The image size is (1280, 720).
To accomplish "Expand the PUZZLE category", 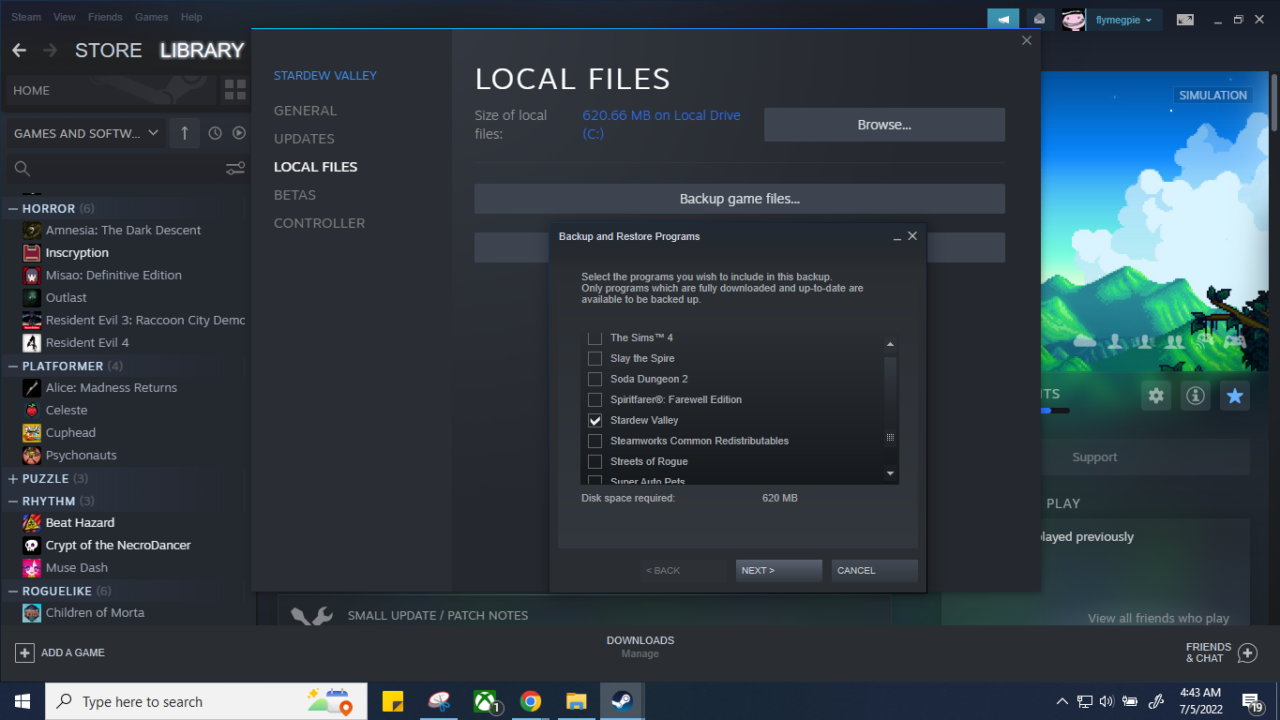I will pos(13,479).
